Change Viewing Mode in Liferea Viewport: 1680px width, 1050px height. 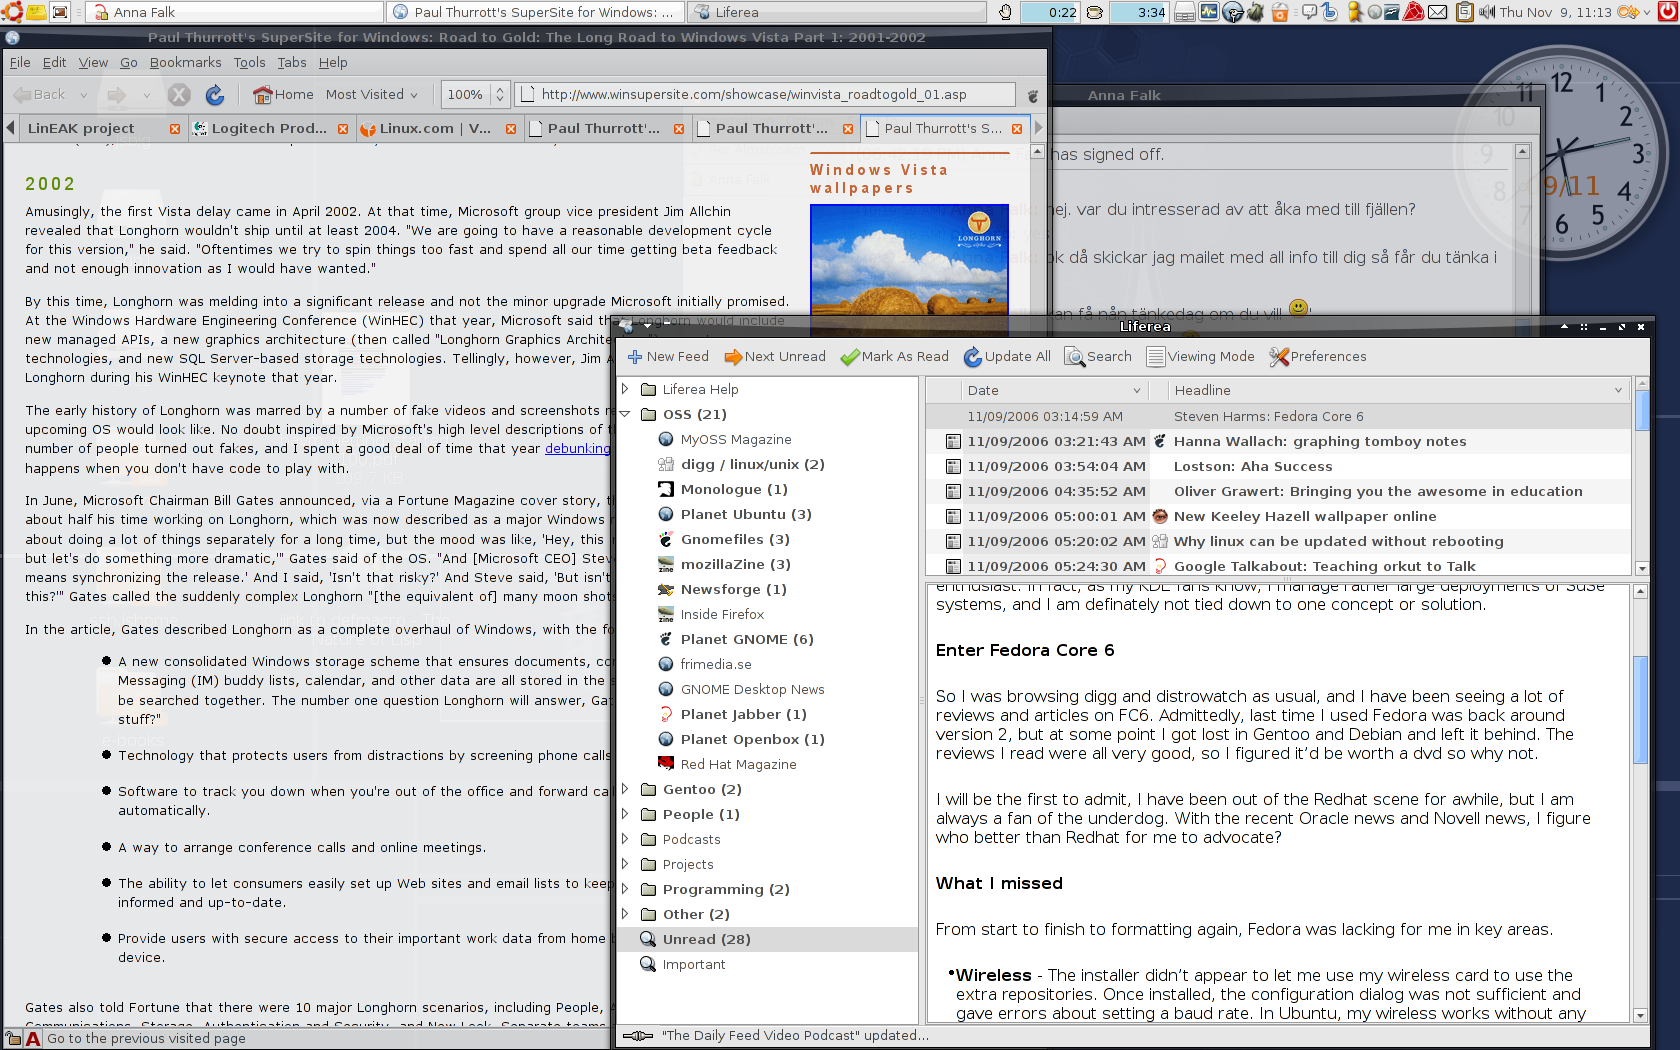click(x=1200, y=357)
